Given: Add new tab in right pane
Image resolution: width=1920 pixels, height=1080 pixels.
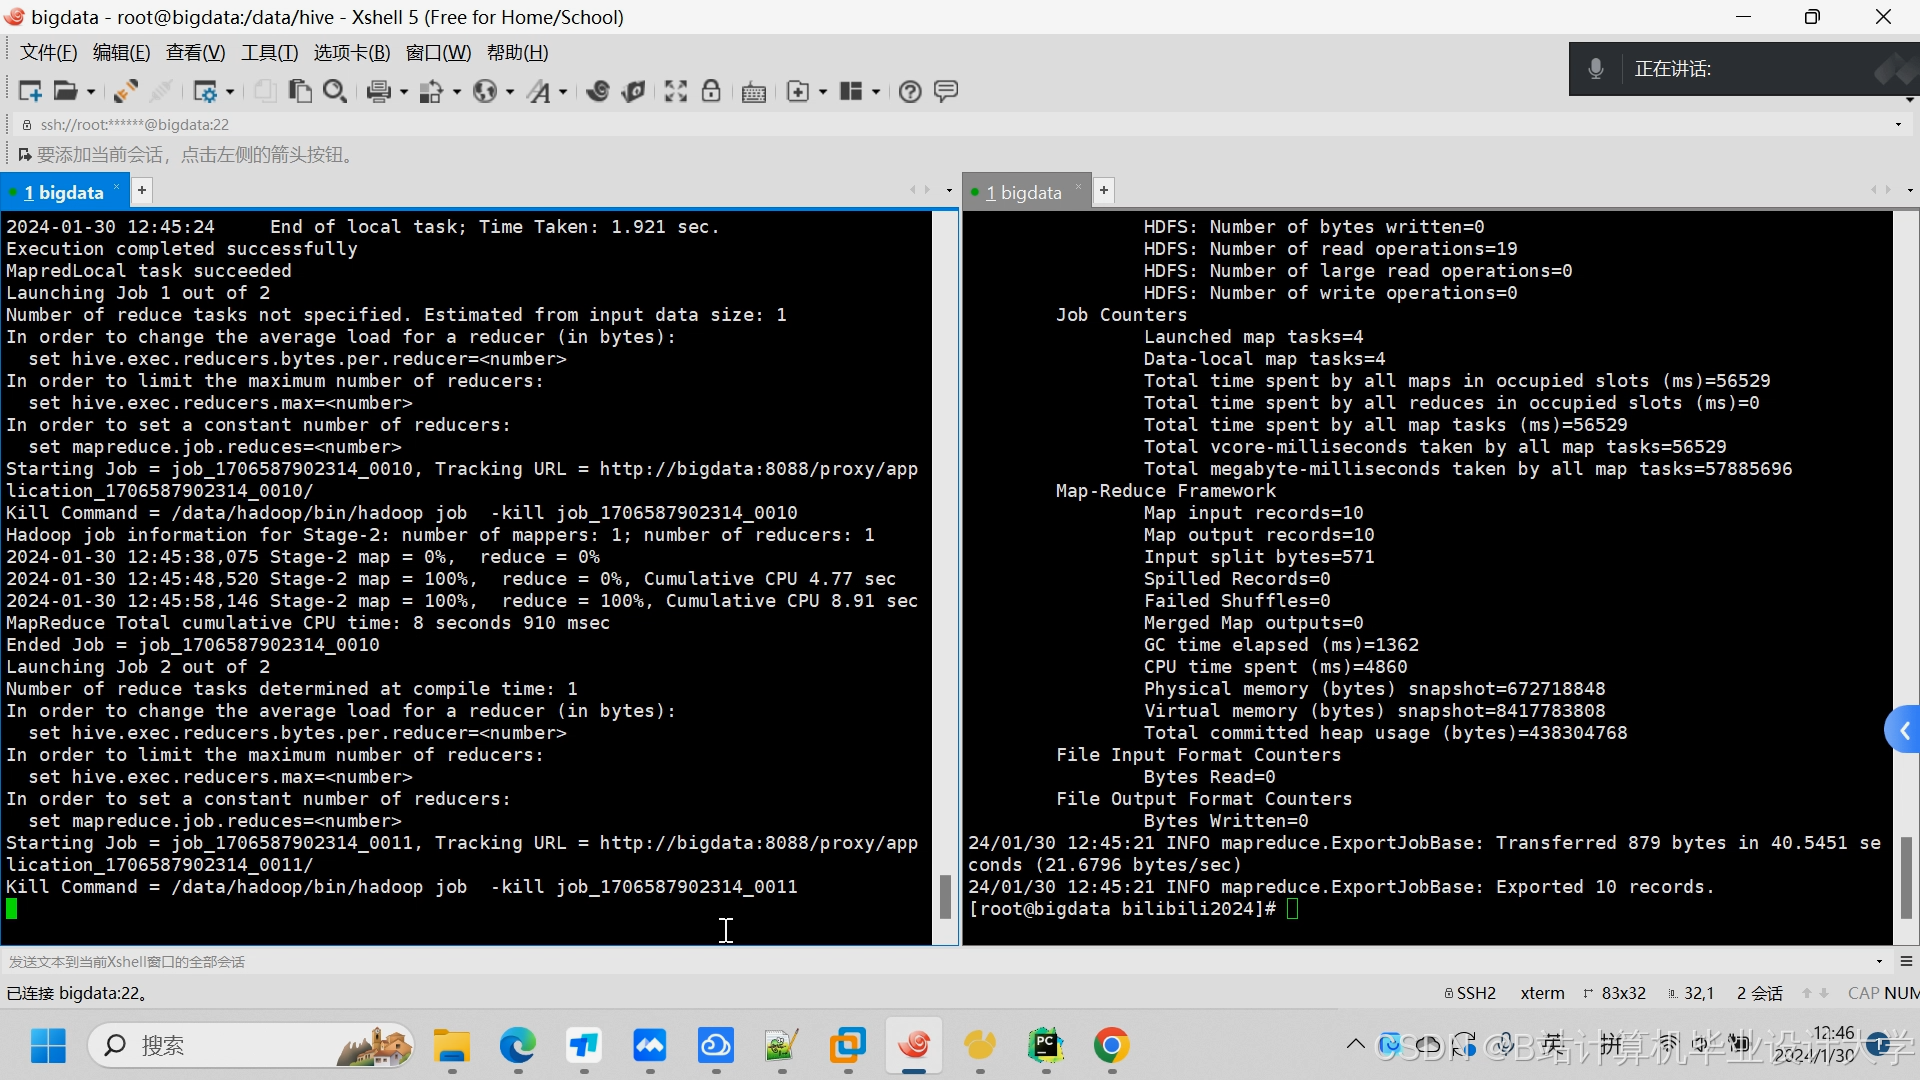Looking at the screenshot, I should [x=1104, y=190].
